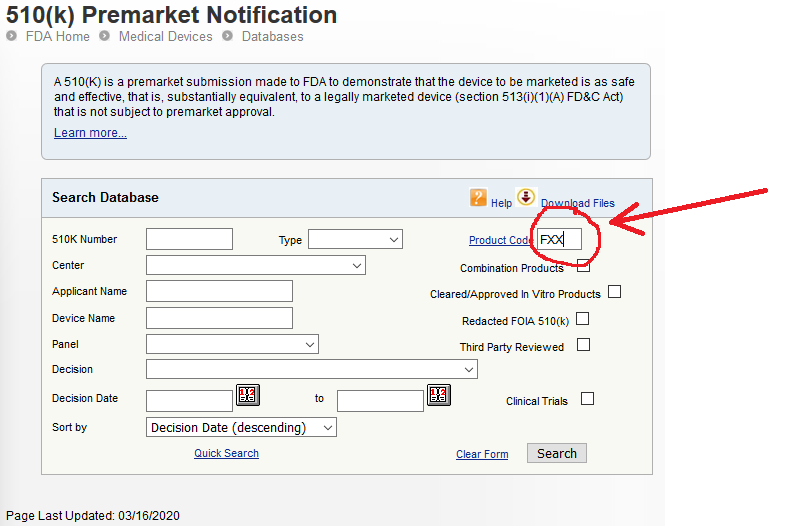Click into the Device Name field

pyautogui.click(x=219, y=318)
